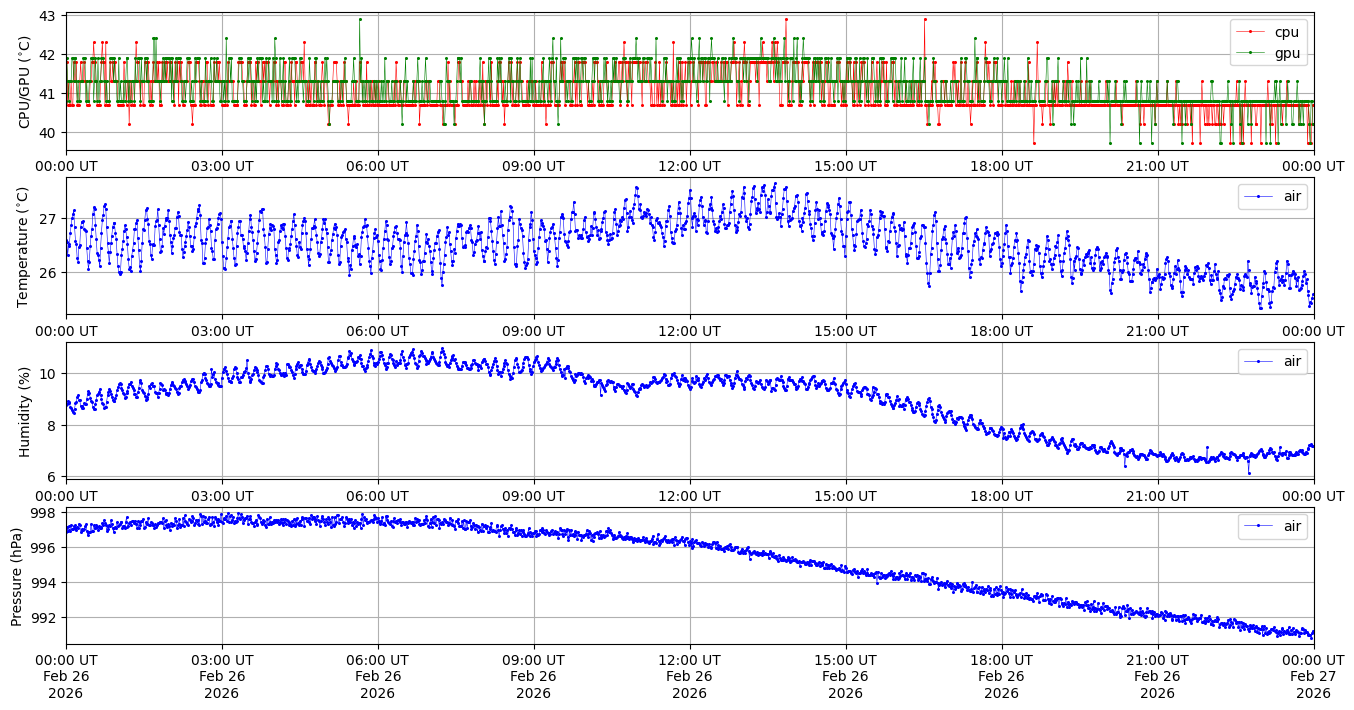This screenshot has width=1354, height=710.
Task: Click the 12:00 UT tick under the CPU/GPU plot
Action: click(689, 166)
